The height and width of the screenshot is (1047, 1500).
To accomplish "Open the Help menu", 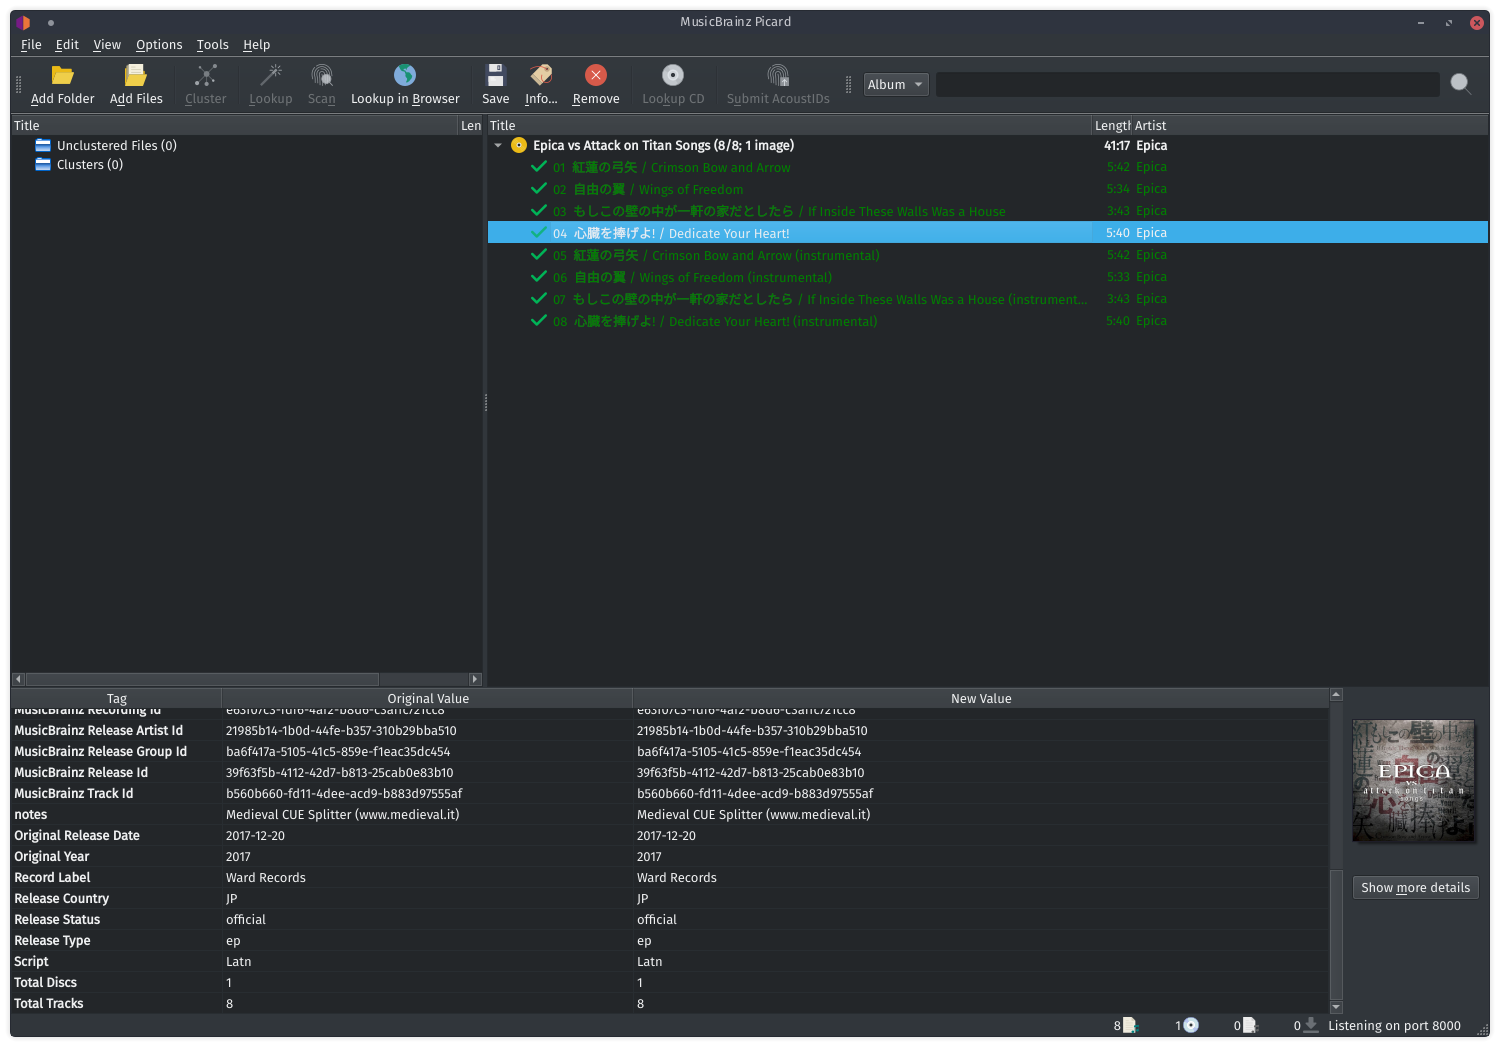I will coord(256,45).
